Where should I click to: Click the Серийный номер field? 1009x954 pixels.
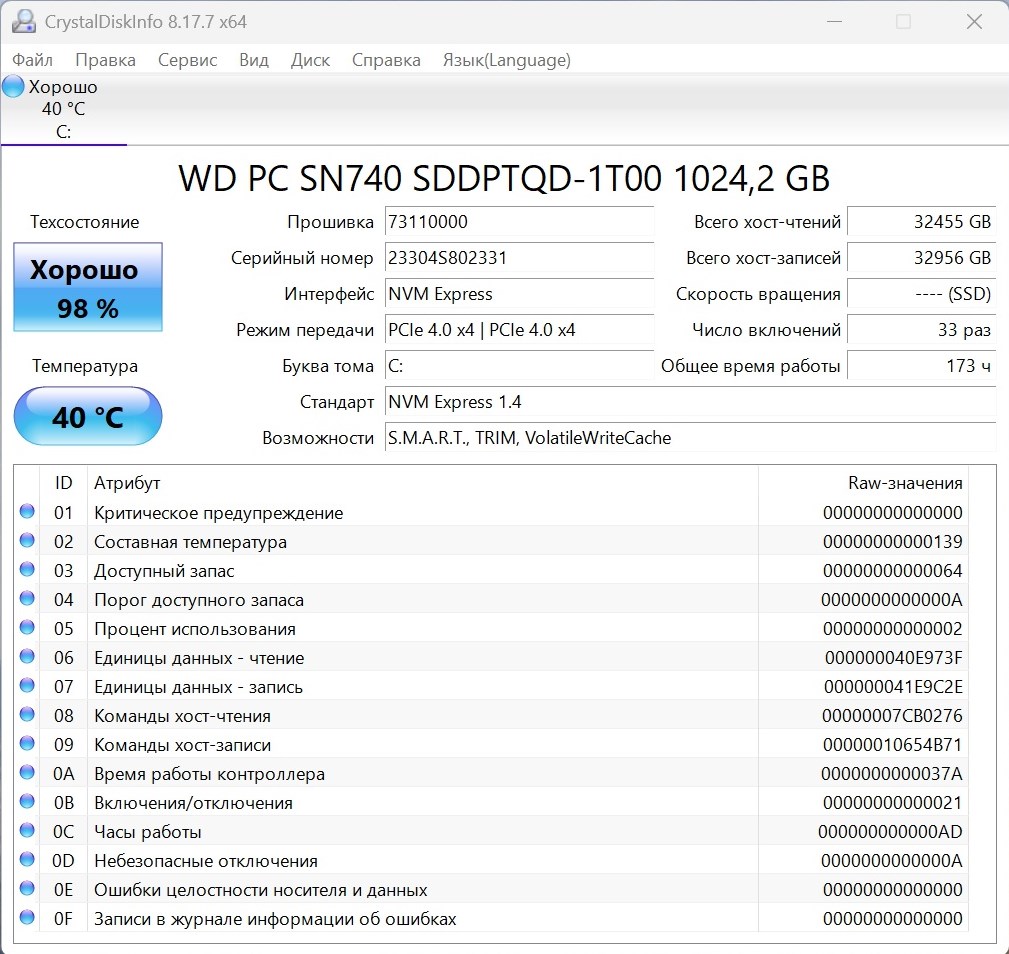(x=519, y=258)
